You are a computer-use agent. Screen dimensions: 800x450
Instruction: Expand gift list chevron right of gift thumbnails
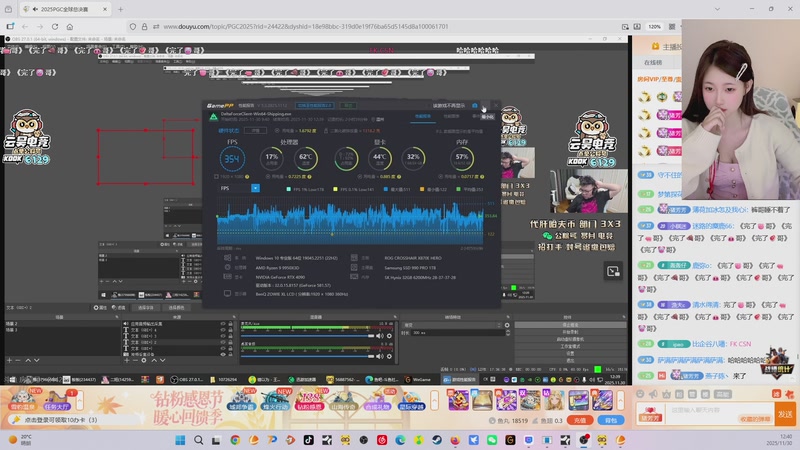pyautogui.click(x=621, y=401)
